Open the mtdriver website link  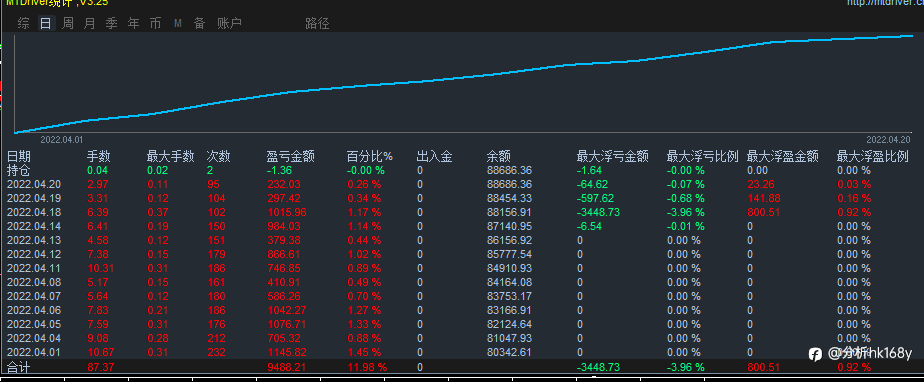click(885, 3)
